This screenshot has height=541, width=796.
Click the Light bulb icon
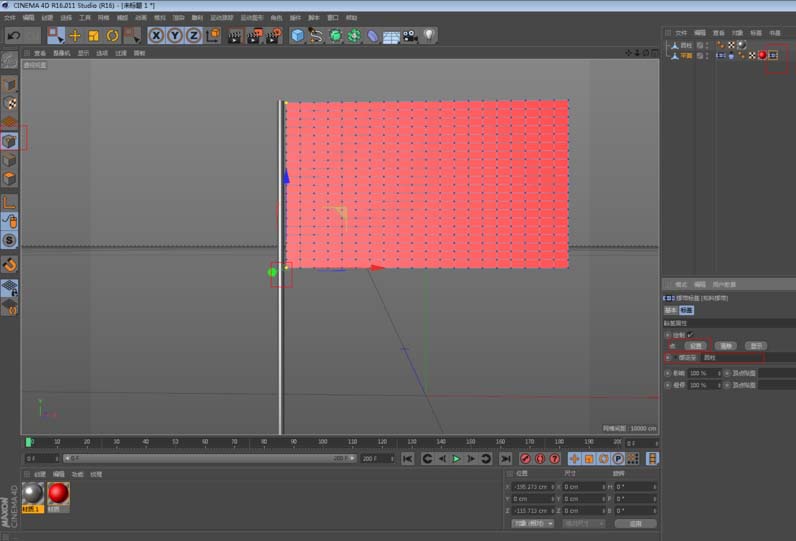click(429, 35)
